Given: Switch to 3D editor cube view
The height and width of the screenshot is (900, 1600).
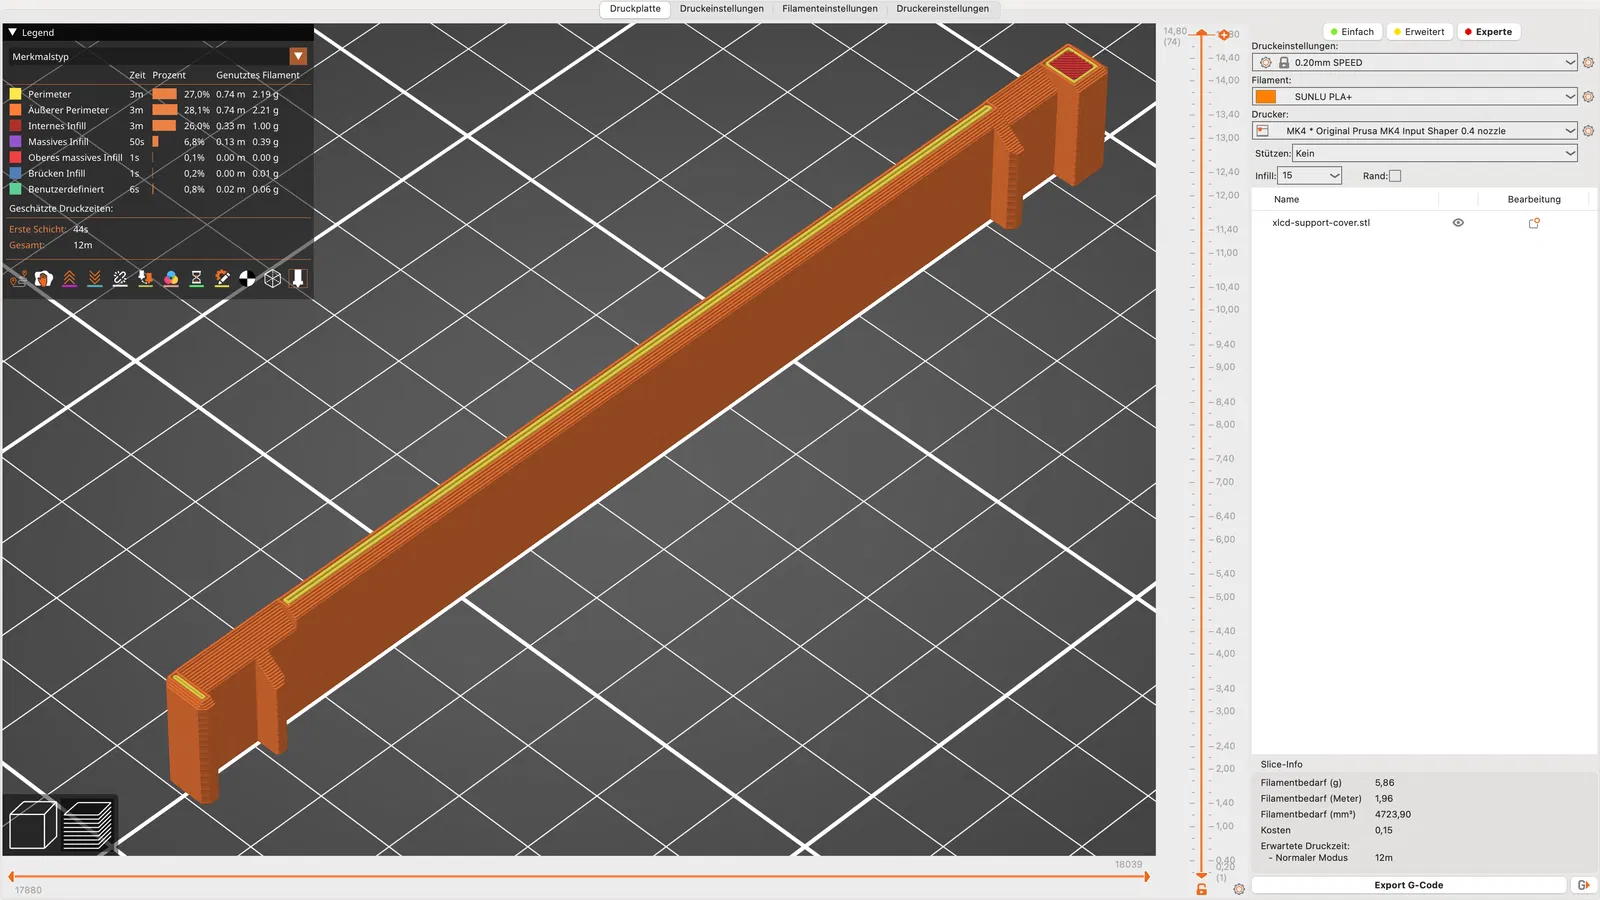Looking at the screenshot, I should coord(32,825).
